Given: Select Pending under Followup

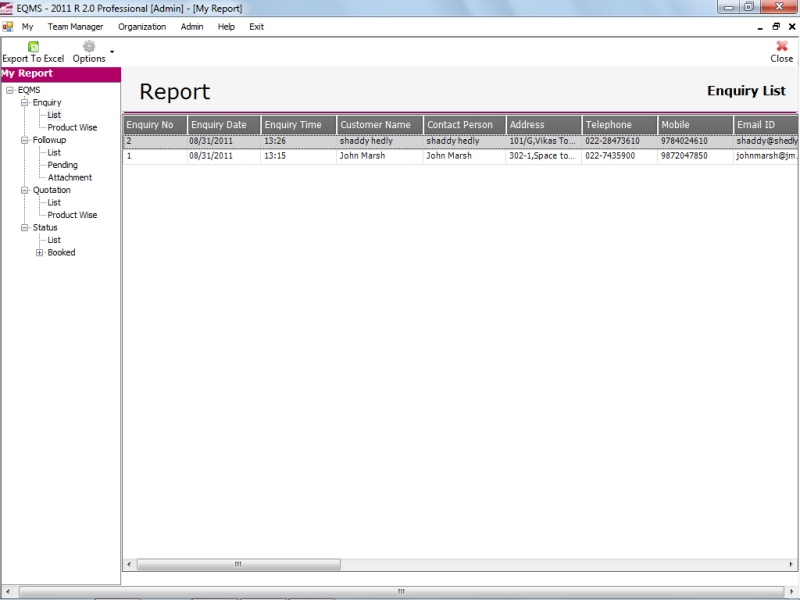Looking at the screenshot, I should click(x=62, y=165).
